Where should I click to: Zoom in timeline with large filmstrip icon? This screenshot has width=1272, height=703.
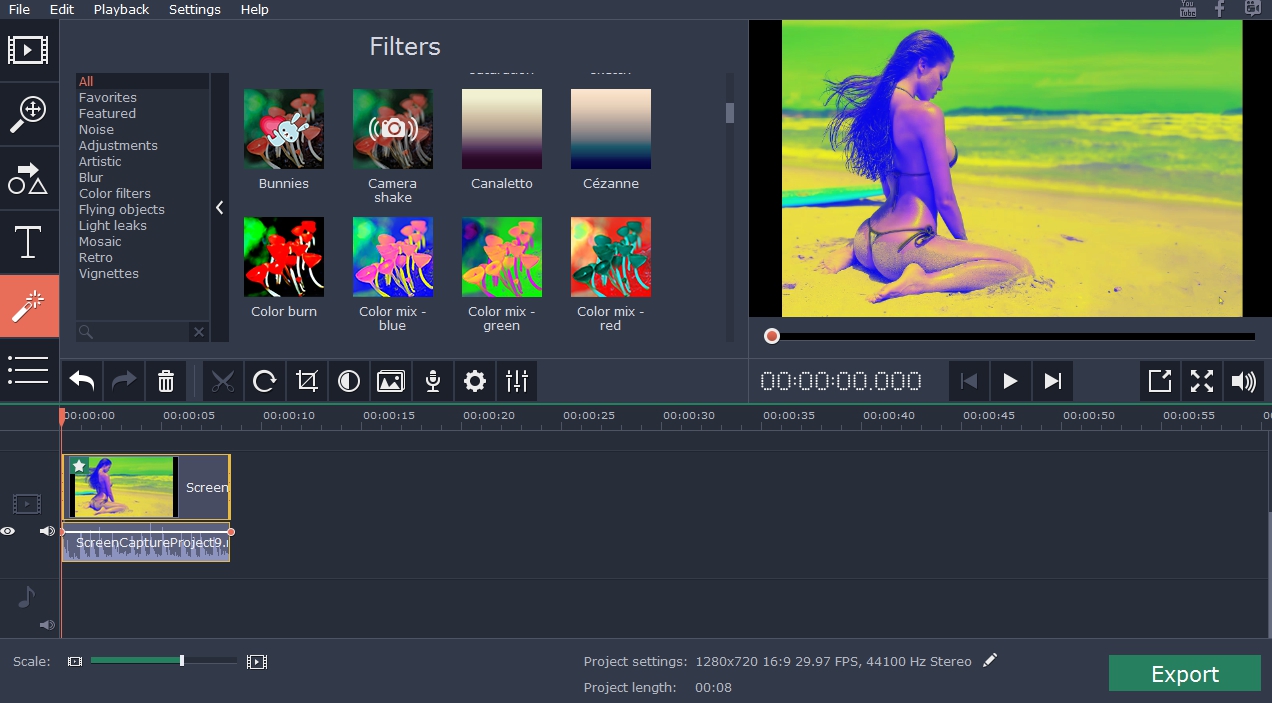tap(257, 661)
